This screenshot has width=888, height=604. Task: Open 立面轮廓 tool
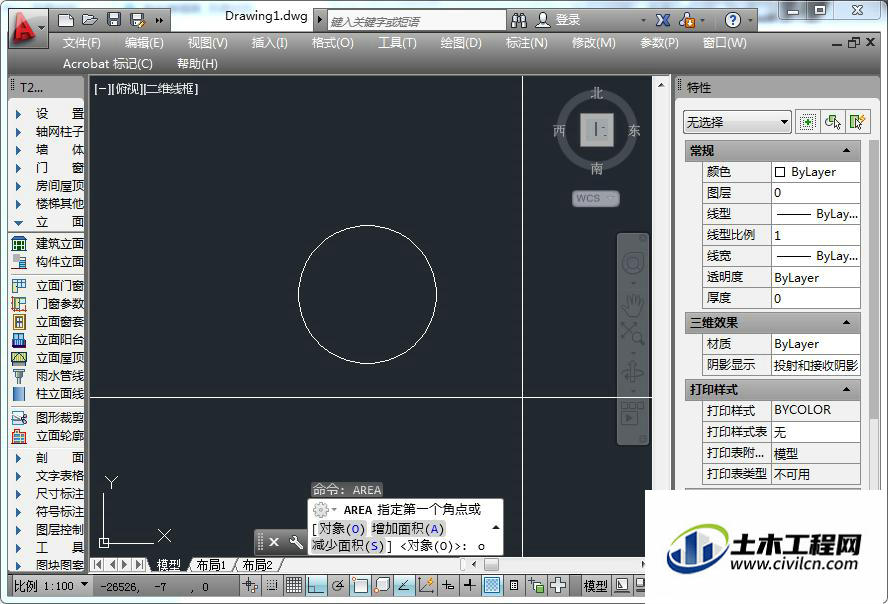48,436
